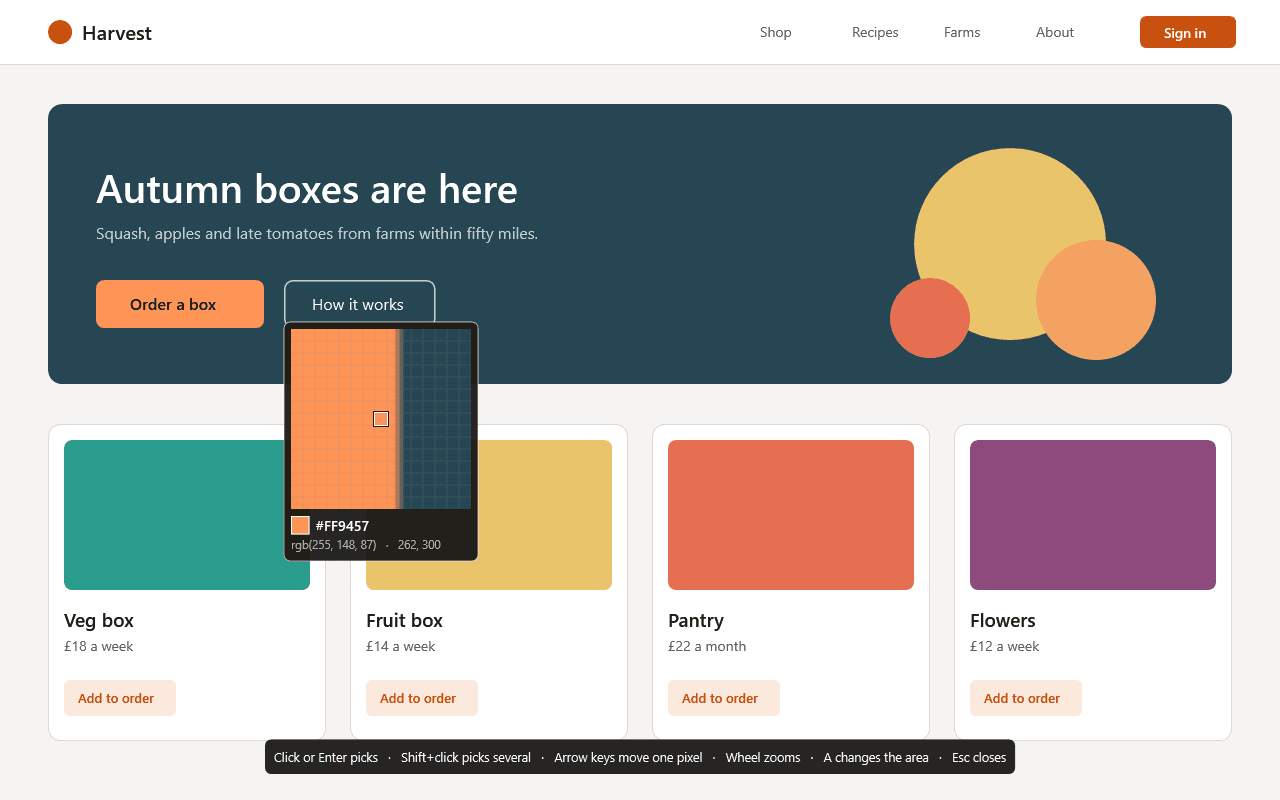Image resolution: width=1280 pixels, height=800 pixels.
Task: Click the £22 a month price
Action: pos(707,646)
